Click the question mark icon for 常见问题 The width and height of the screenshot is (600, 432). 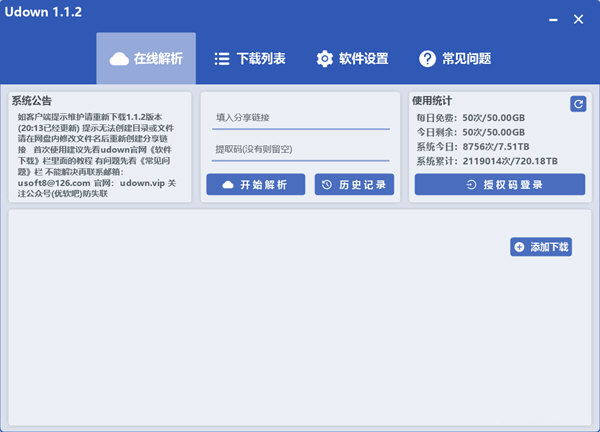pos(427,59)
